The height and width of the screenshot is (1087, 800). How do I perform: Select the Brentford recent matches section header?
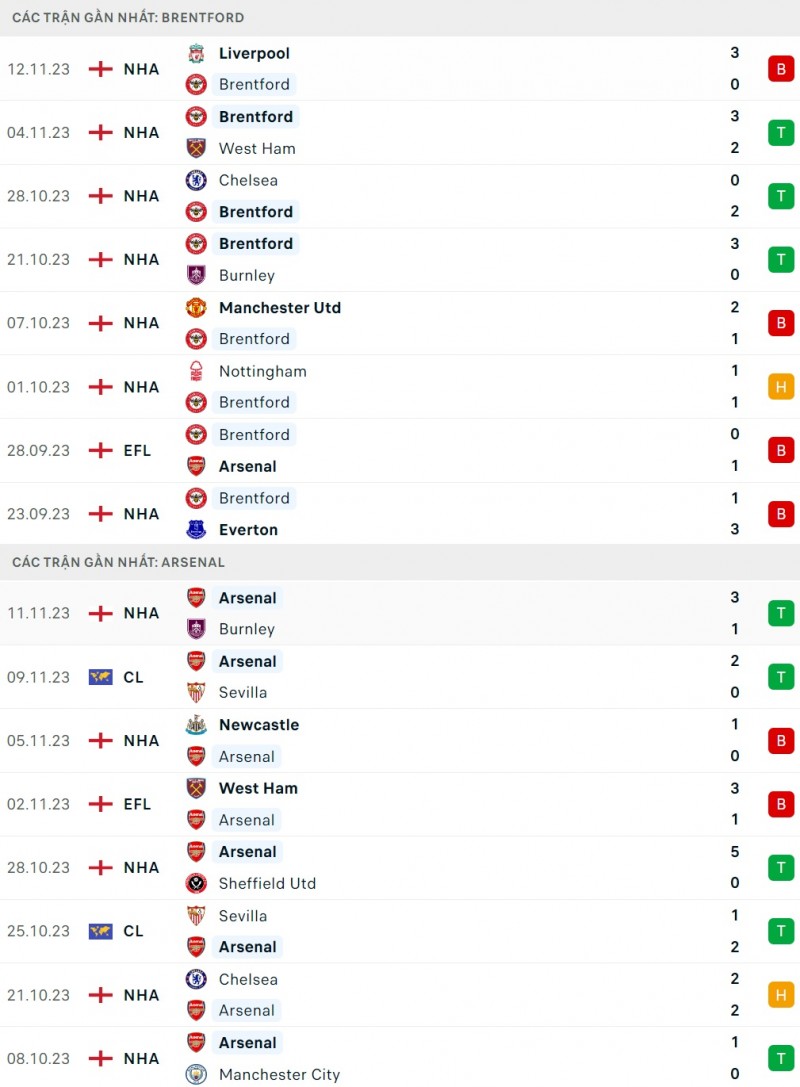128,18
